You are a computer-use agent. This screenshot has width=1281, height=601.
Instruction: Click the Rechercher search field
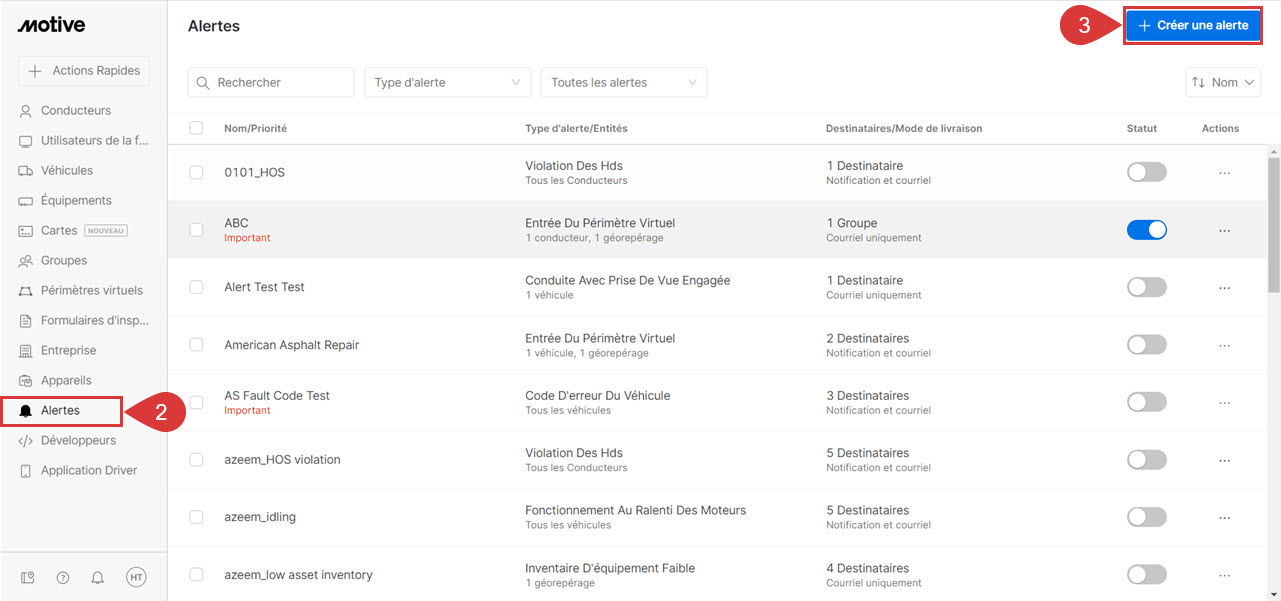(x=271, y=83)
